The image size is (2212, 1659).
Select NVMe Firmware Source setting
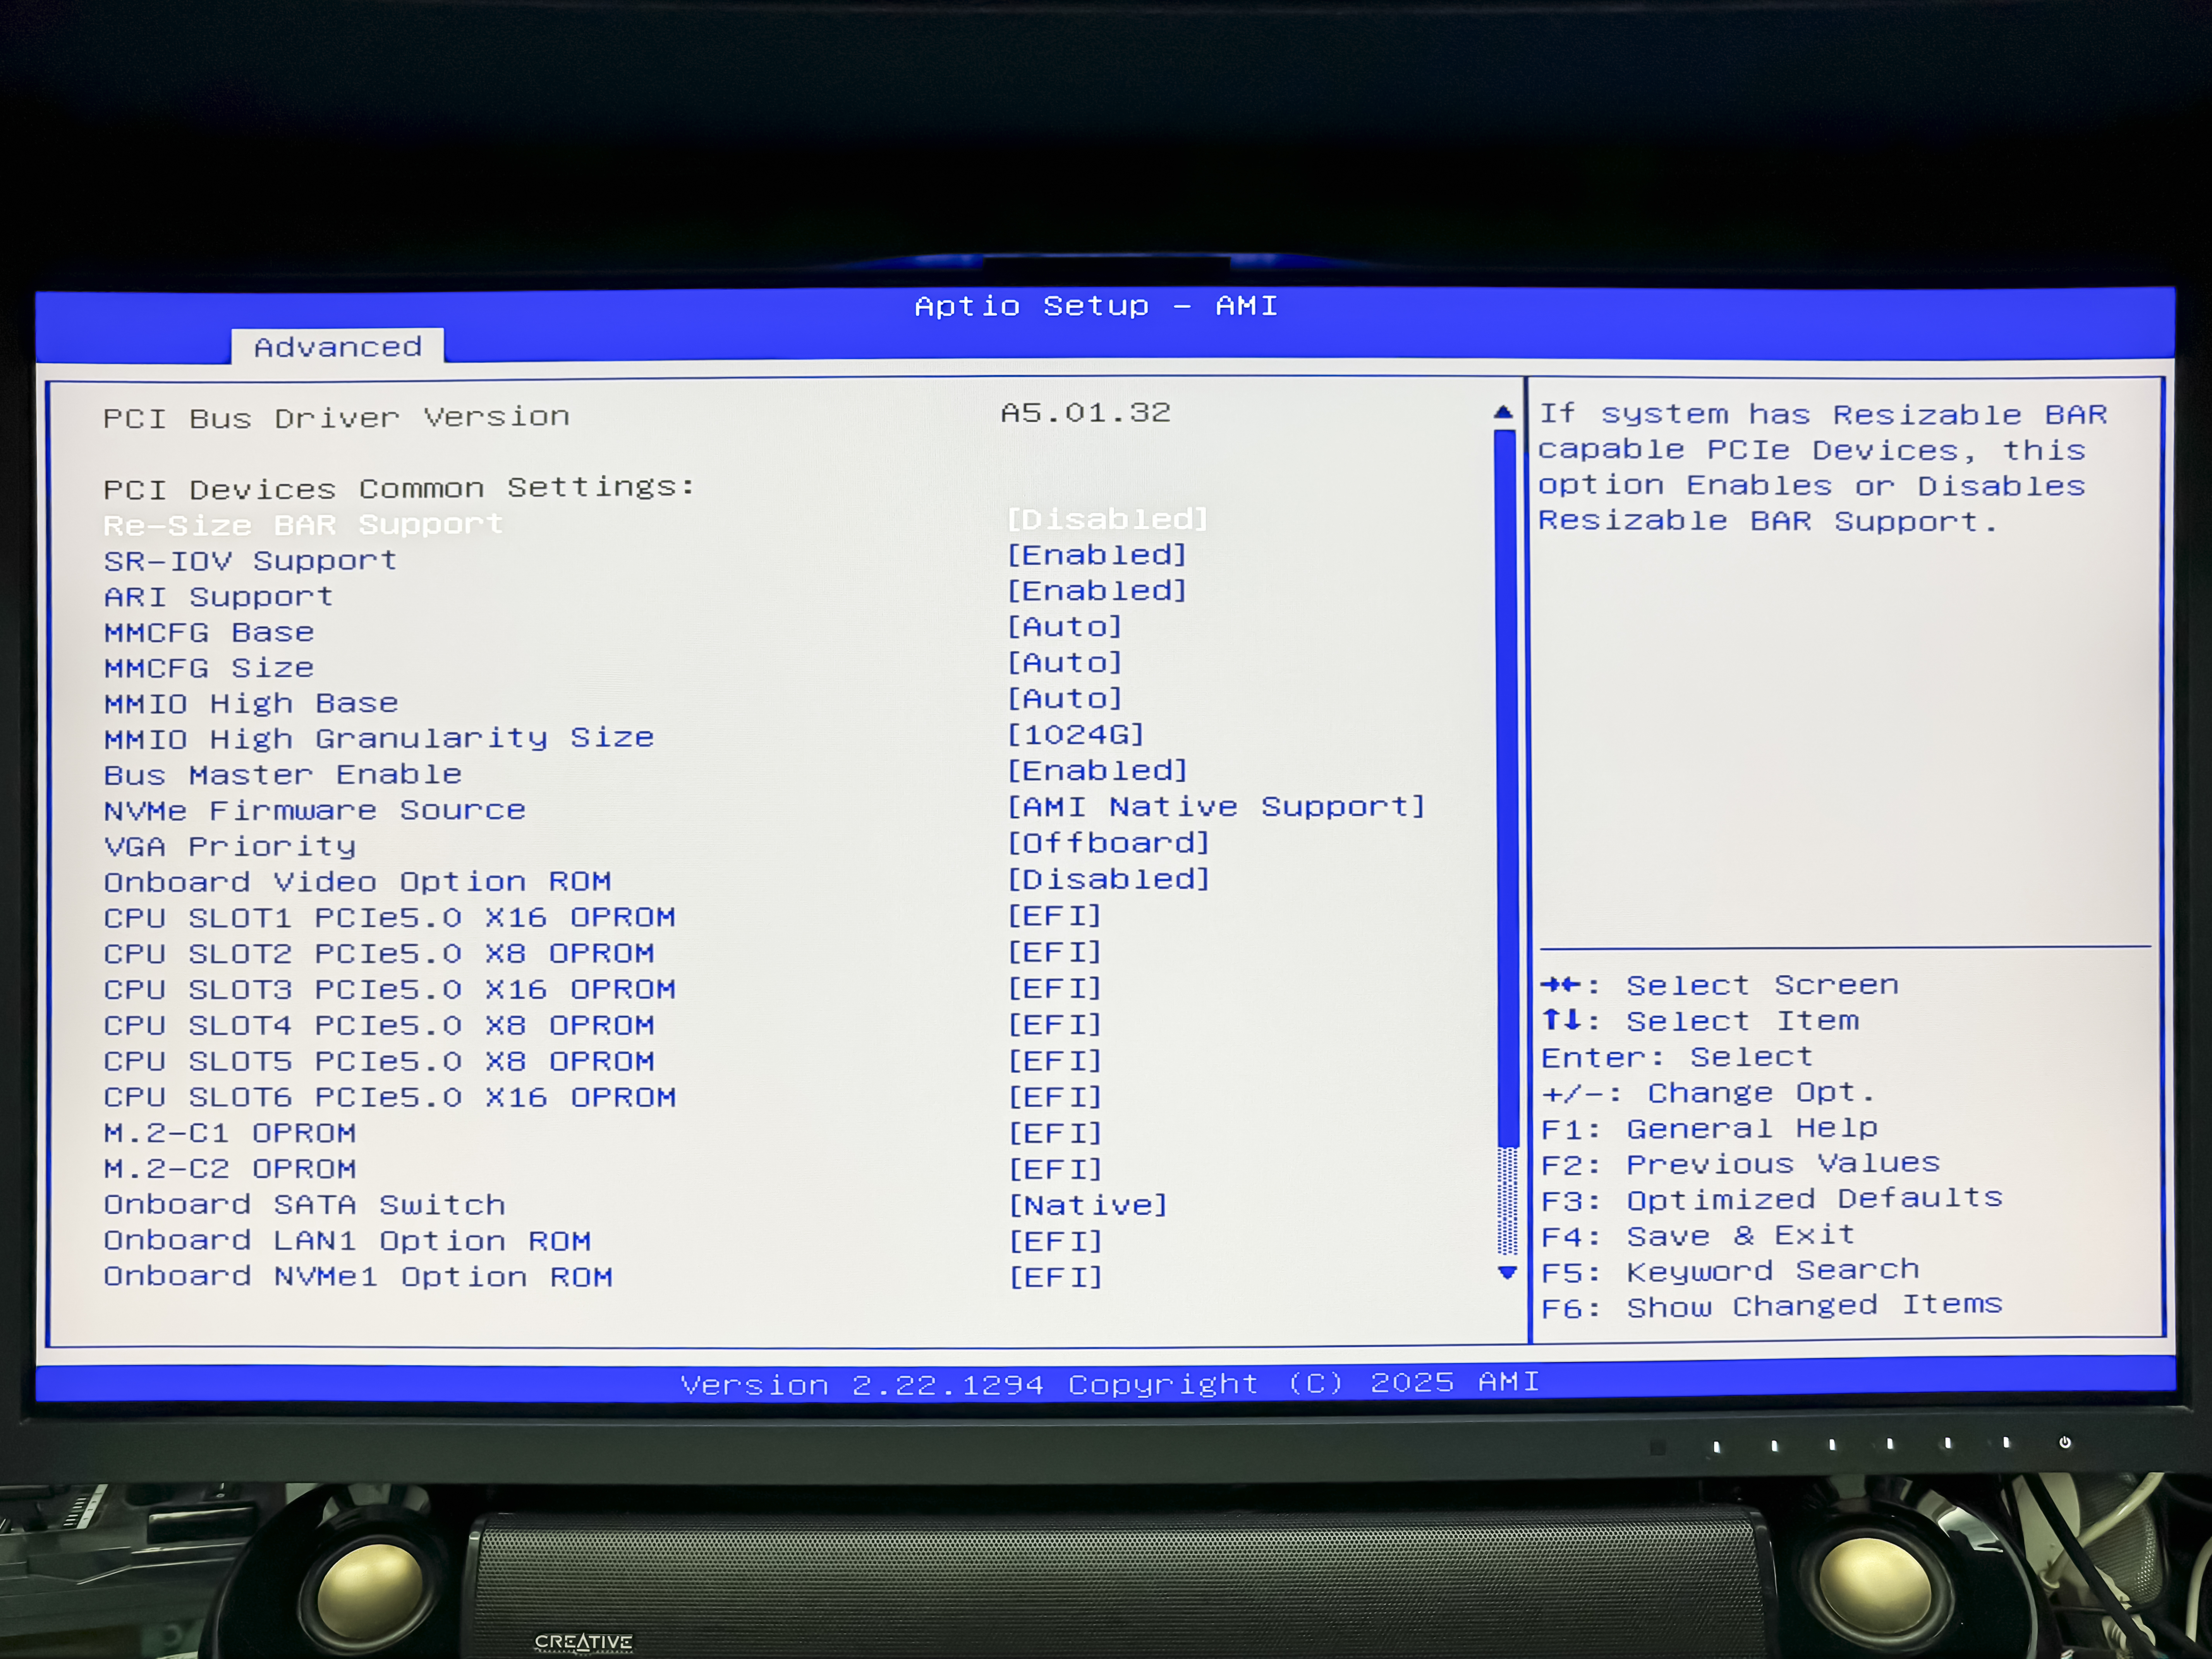click(x=315, y=811)
